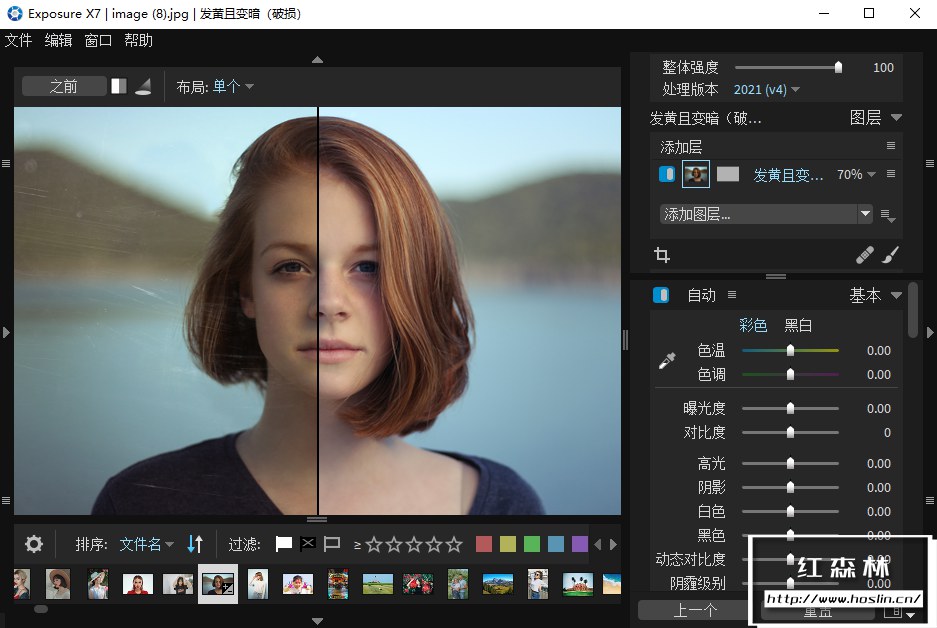This screenshot has width=937, height=628.
Task: Click the 整体强度 slider handle
Action: (x=838, y=68)
